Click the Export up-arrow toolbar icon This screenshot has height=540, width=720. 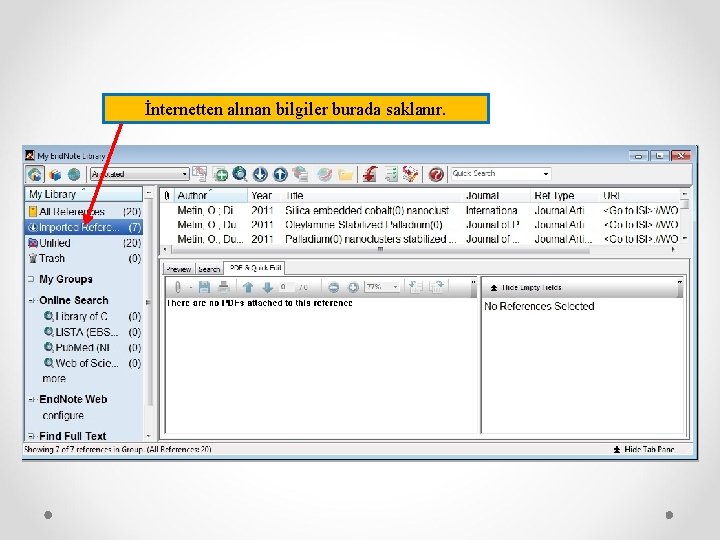280,174
